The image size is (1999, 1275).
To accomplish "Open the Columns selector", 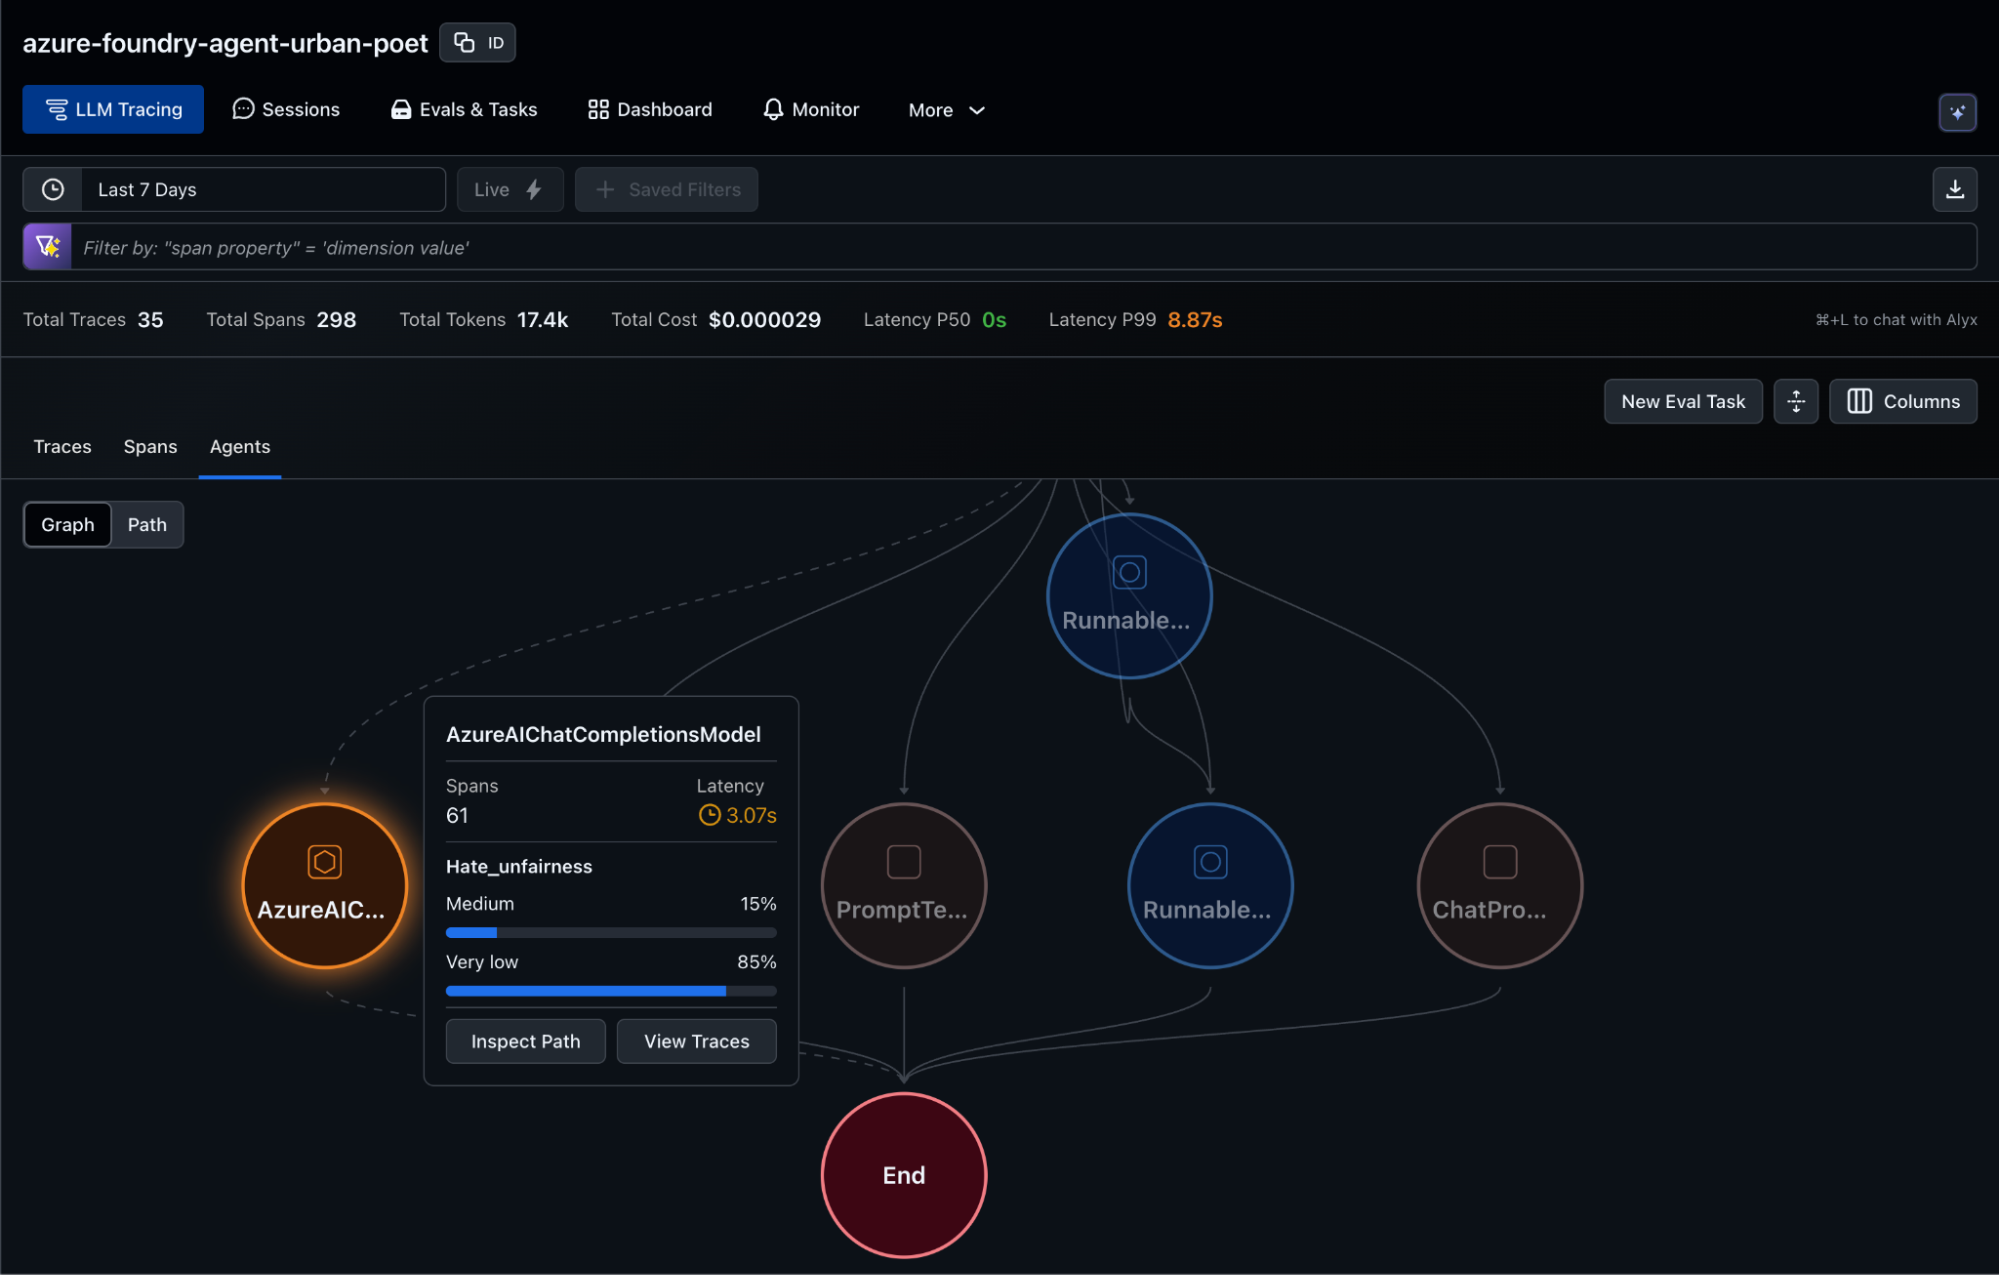I will click(x=1902, y=401).
